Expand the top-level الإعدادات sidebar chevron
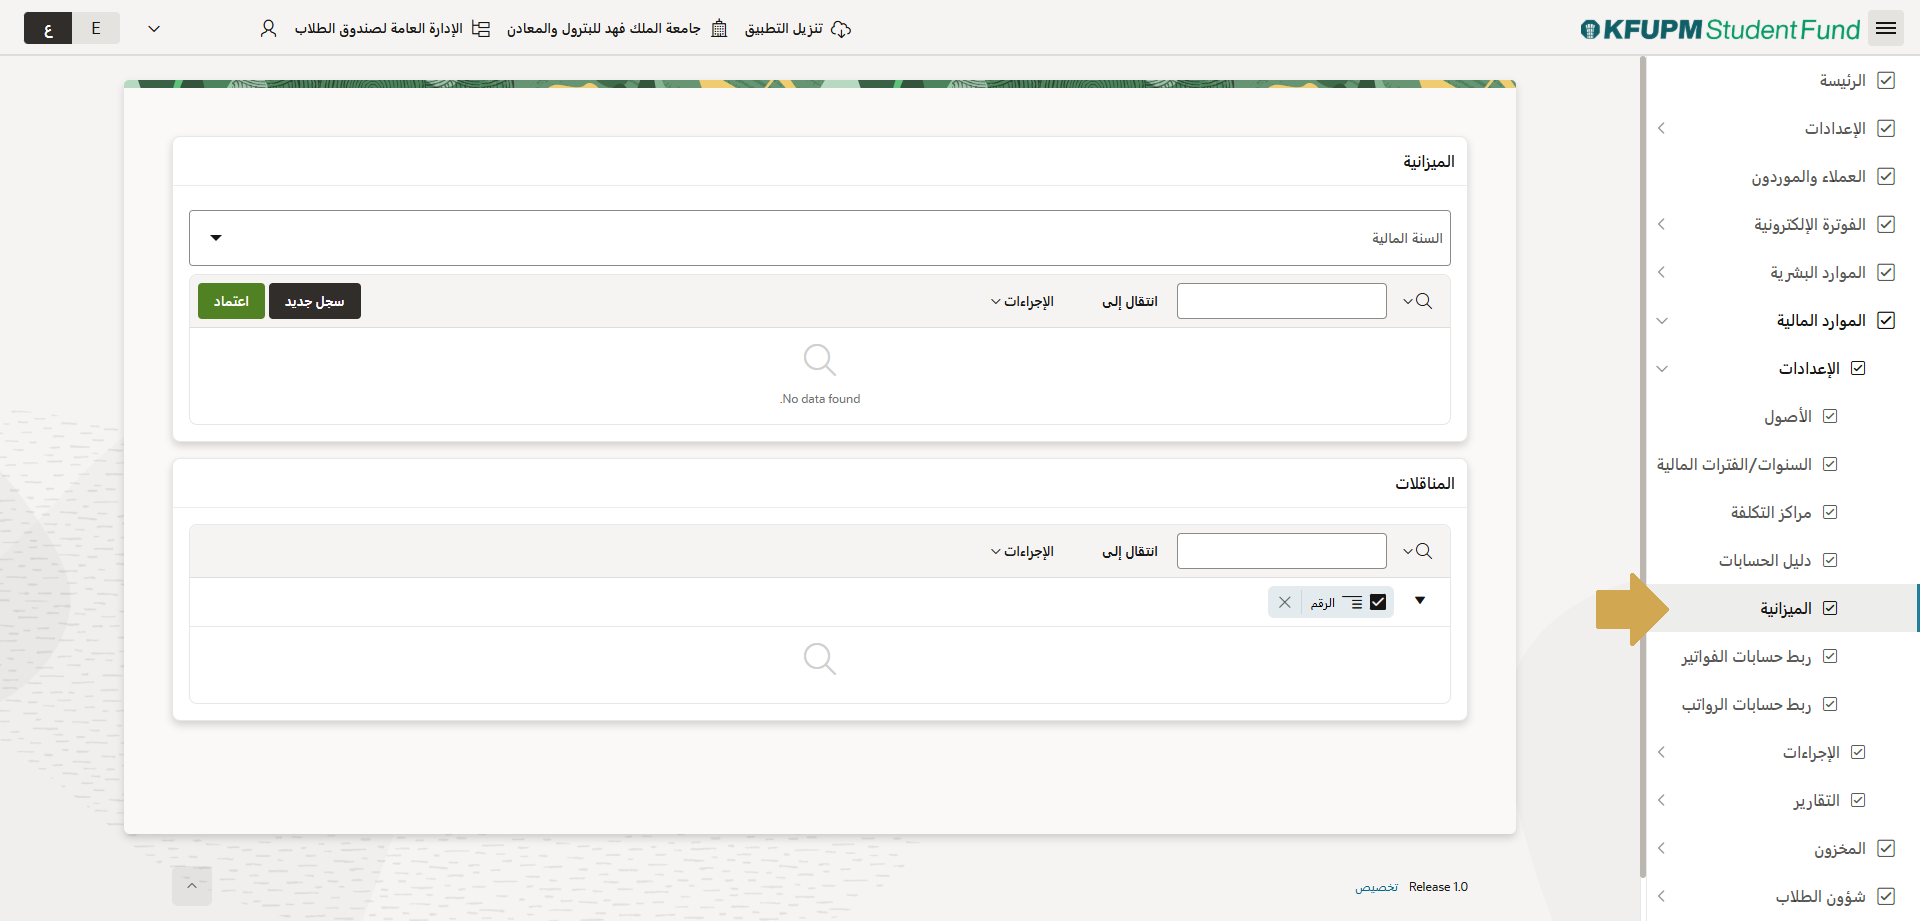Screen dimensions: 1920x921 (x=1661, y=128)
